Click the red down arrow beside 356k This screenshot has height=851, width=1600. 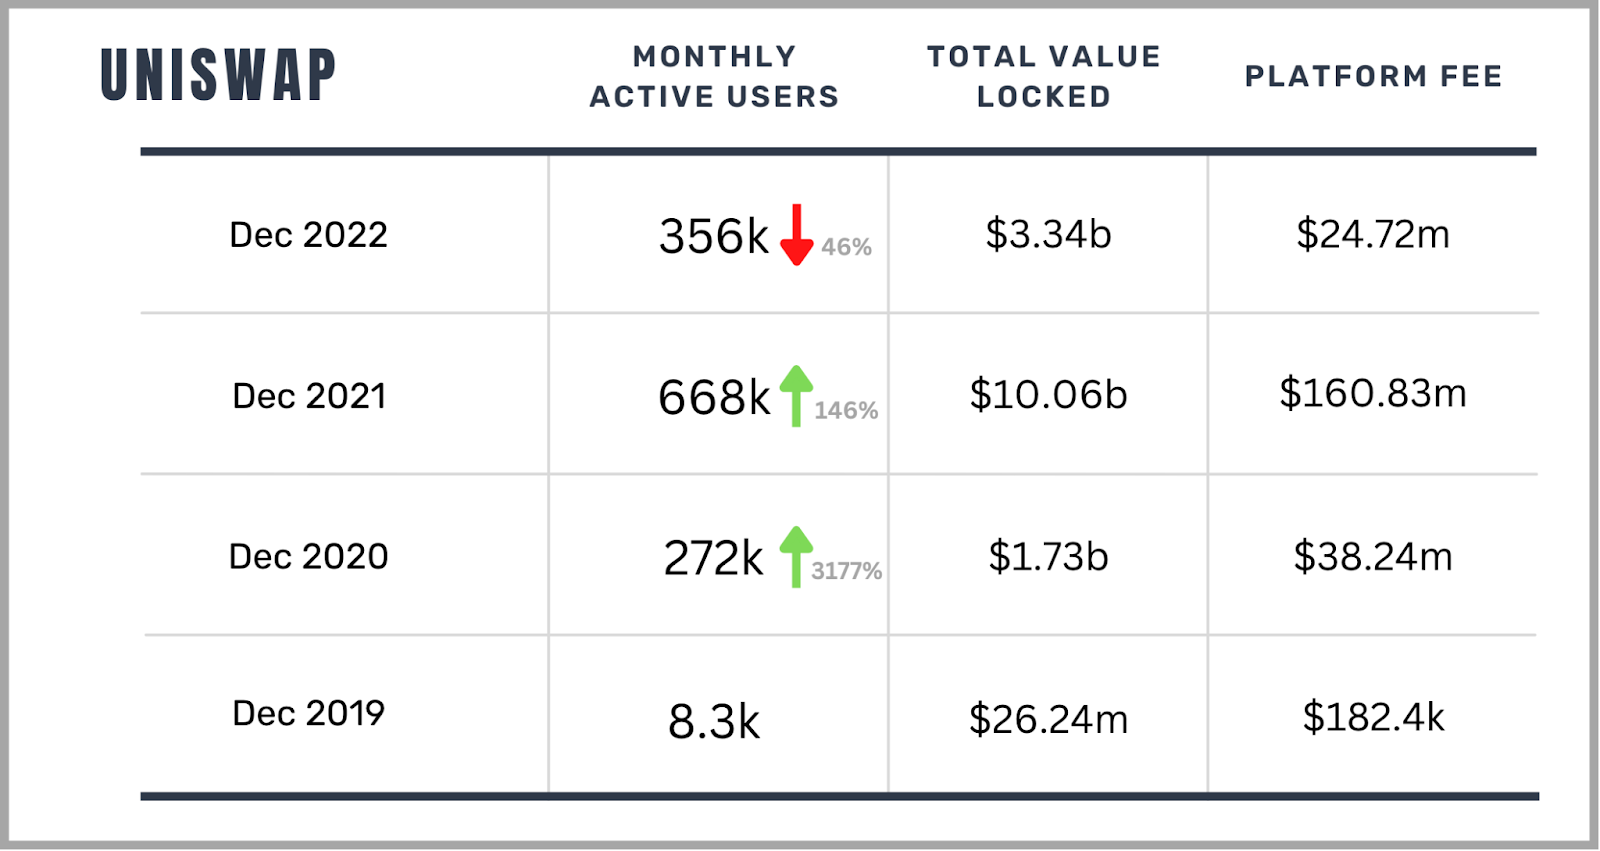796,236
